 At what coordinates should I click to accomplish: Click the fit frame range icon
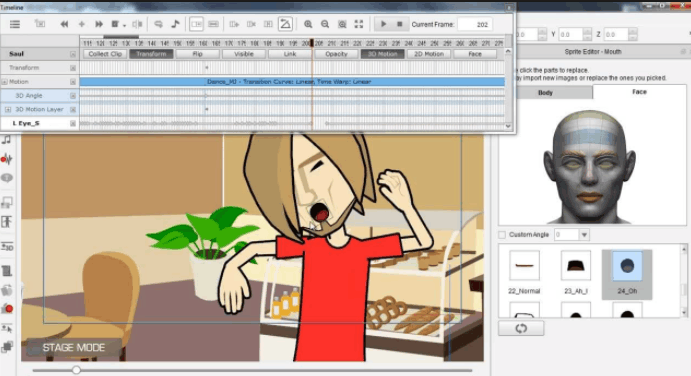pyautogui.click(x=268, y=24)
